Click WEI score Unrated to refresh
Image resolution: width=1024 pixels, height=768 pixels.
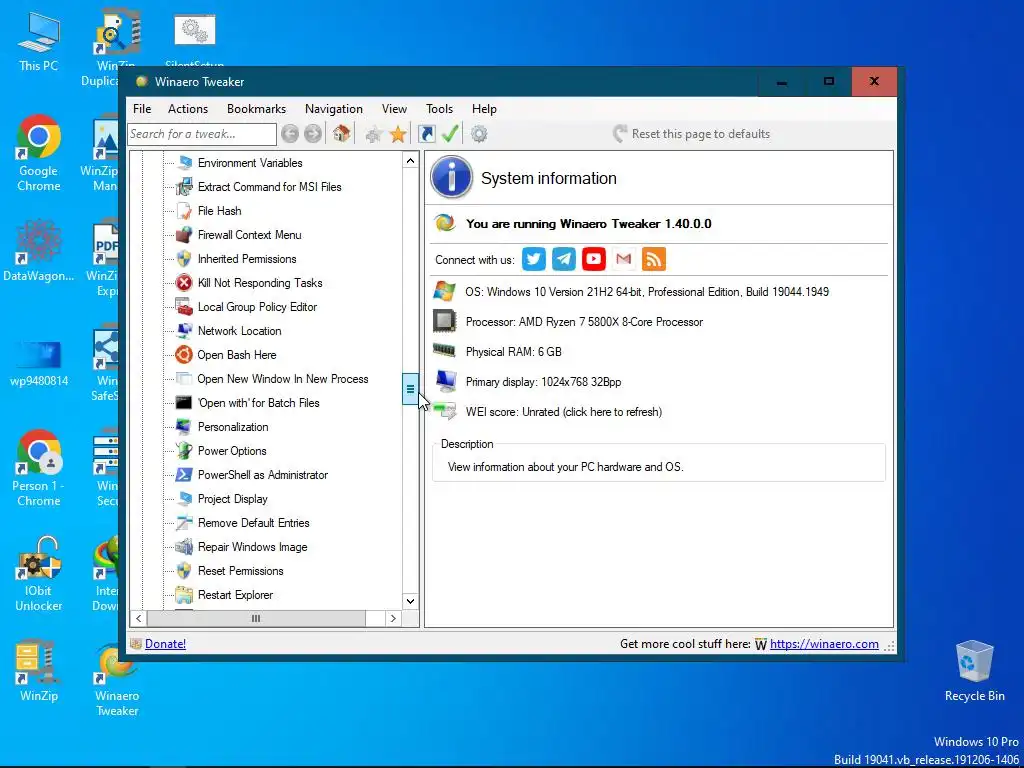point(564,412)
